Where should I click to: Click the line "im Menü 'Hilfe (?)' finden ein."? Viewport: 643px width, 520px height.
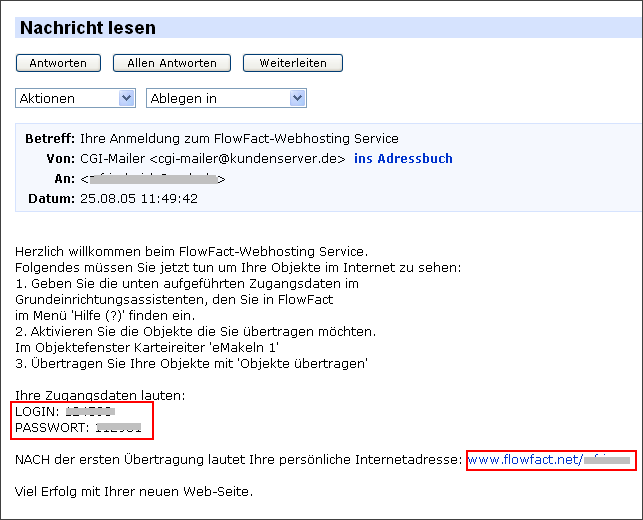coord(105,316)
